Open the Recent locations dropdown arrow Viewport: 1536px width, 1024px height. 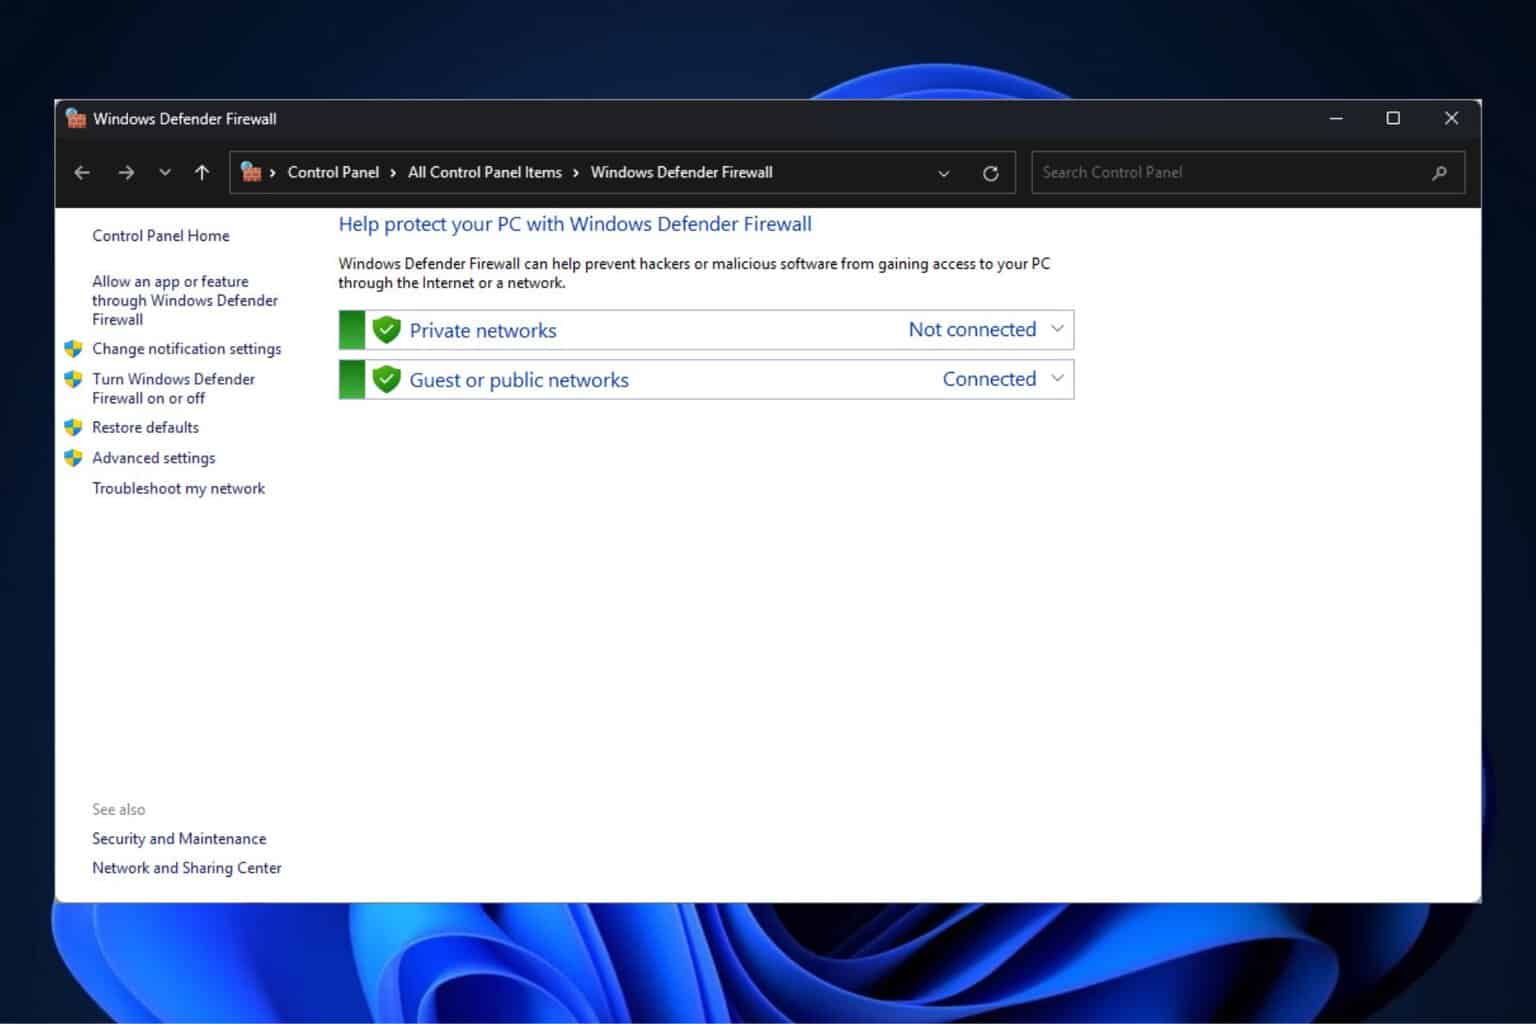(165, 173)
